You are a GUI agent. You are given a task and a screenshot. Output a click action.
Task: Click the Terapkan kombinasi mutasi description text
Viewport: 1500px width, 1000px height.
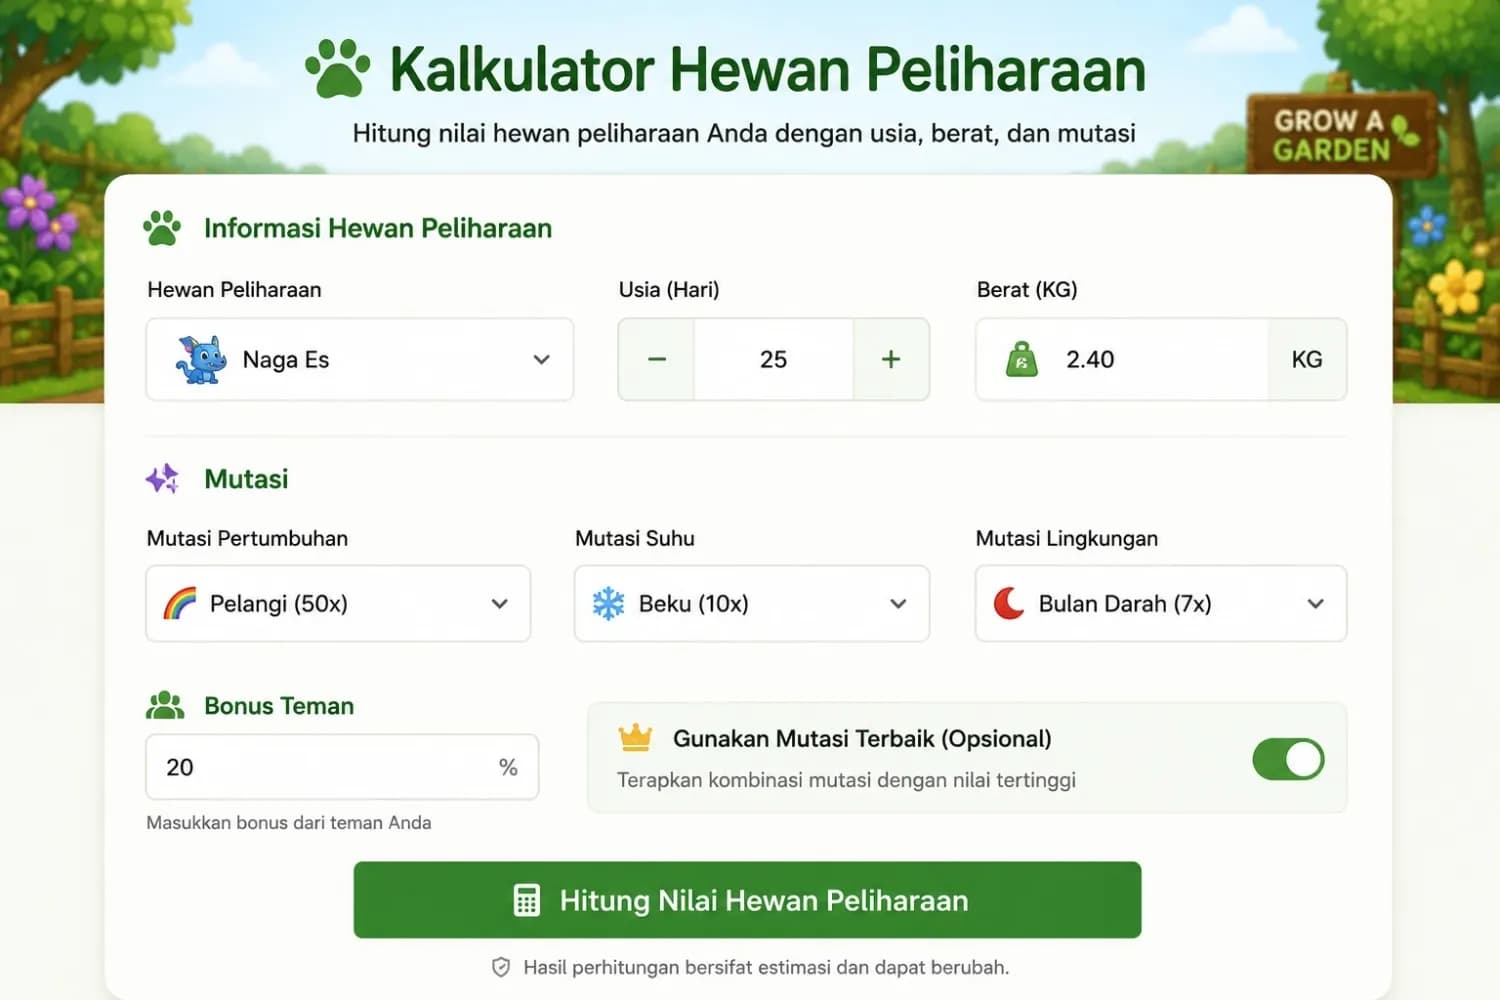click(x=846, y=780)
